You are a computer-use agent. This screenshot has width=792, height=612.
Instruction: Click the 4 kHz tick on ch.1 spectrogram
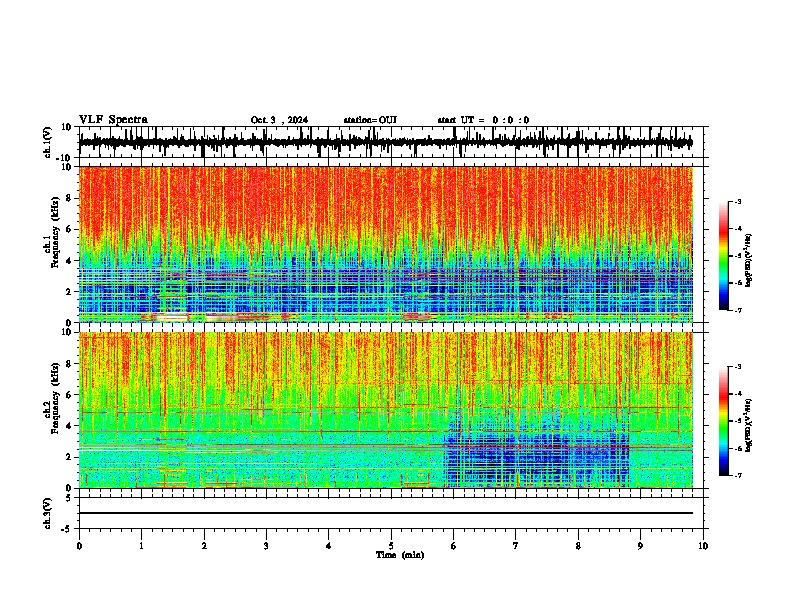coord(70,261)
